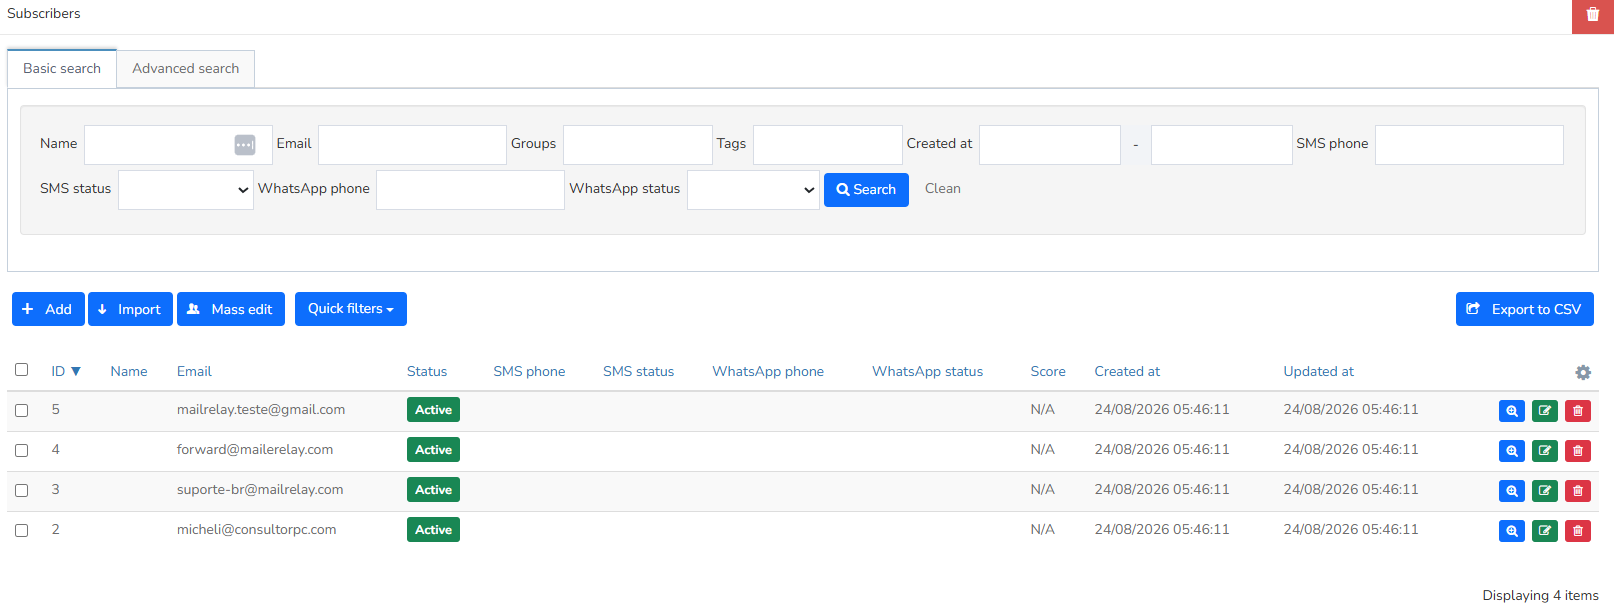Switch to Advanced search tab

pos(186,69)
